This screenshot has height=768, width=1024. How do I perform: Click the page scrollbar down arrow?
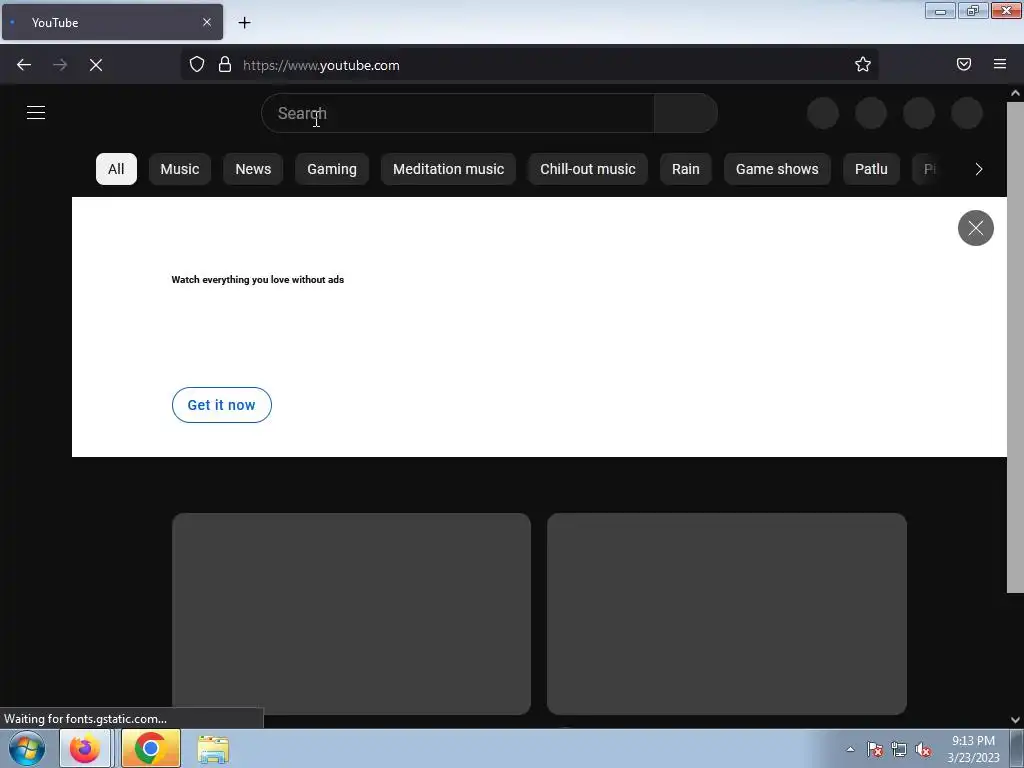(x=1015, y=720)
